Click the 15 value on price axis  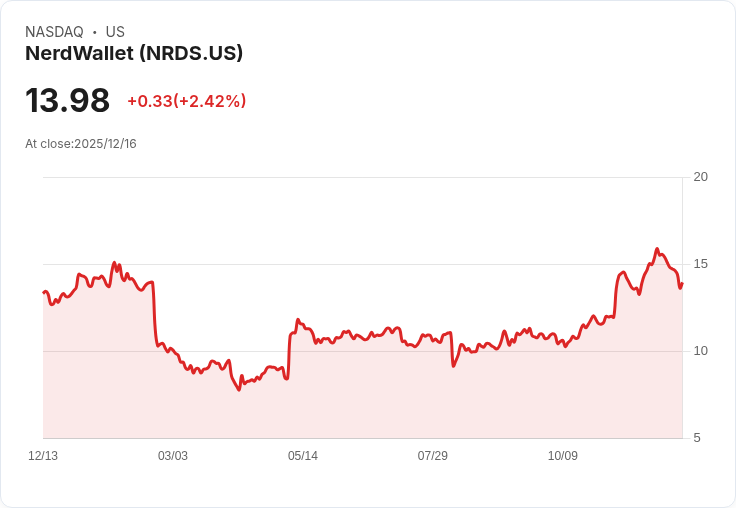pos(700,264)
